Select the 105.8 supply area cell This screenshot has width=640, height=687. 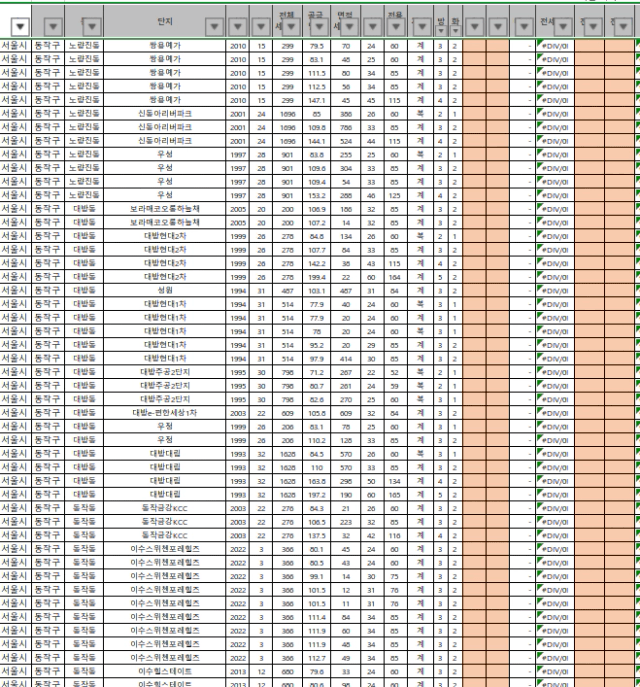pyautogui.click(x=316, y=413)
